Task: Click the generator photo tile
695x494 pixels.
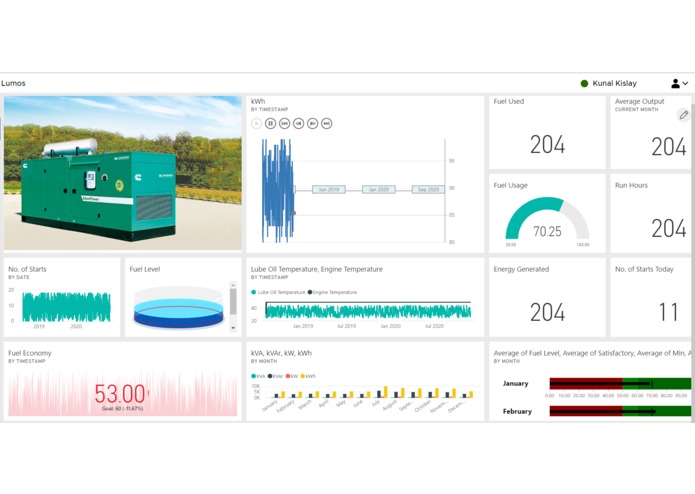Action: pyautogui.click(x=123, y=173)
